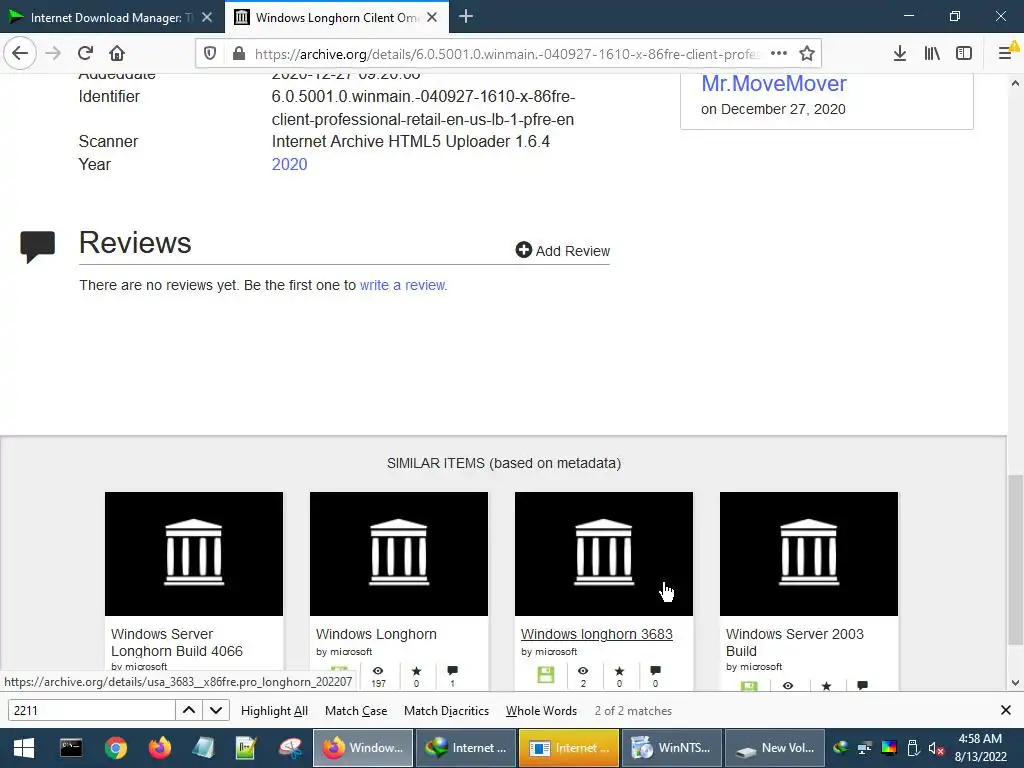Open Windows Server Longhorn Build 4066 thumbnail

pos(194,554)
